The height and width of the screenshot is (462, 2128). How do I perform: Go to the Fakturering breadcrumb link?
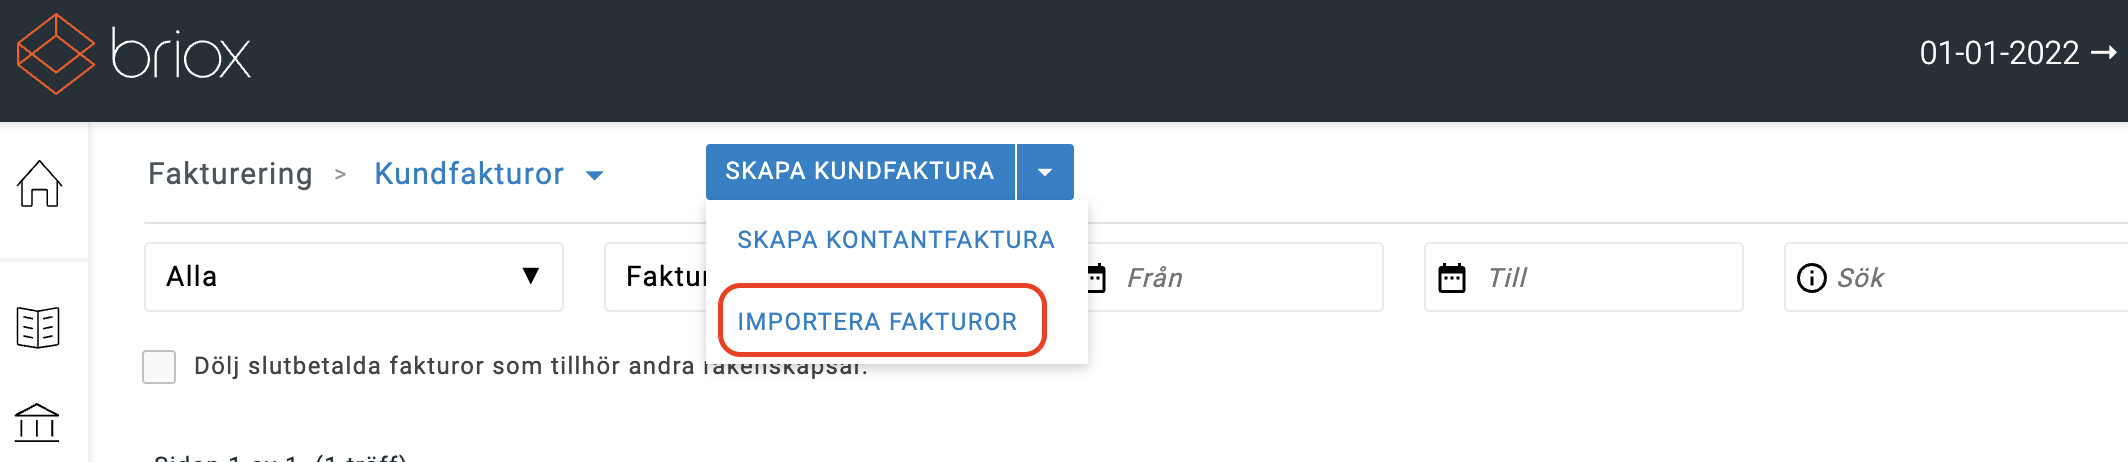[x=230, y=174]
